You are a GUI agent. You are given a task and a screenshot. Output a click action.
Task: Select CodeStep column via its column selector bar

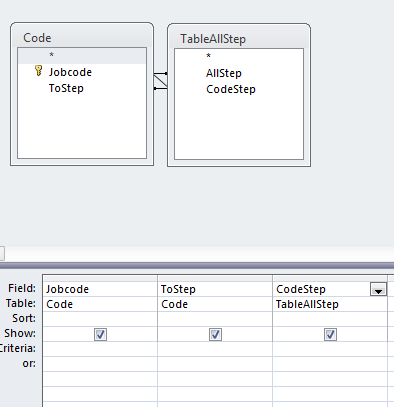coord(330,278)
